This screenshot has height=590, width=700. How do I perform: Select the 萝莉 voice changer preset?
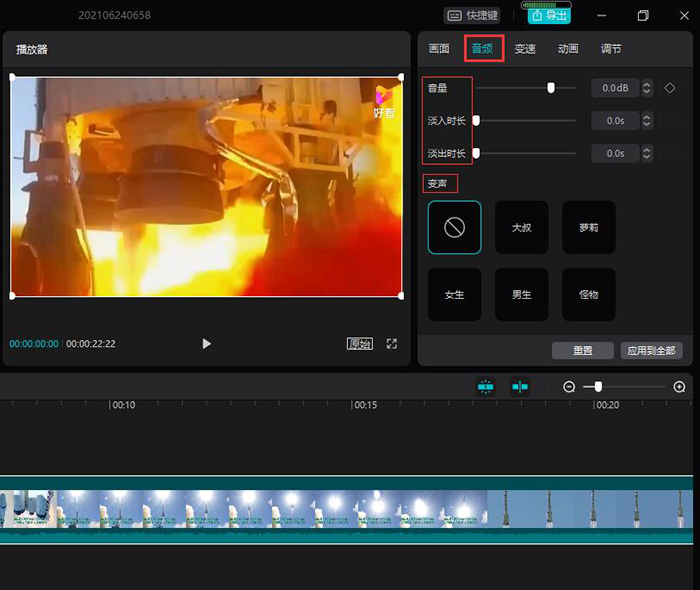[x=589, y=227]
